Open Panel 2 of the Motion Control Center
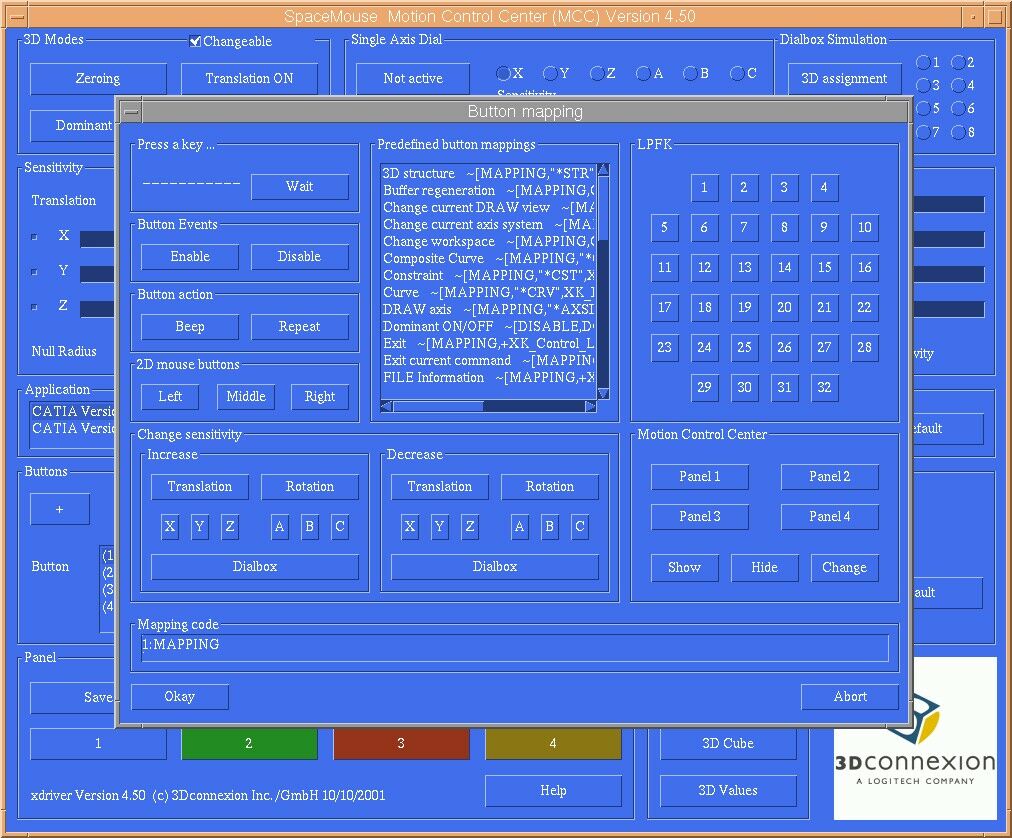1012x838 pixels. coord(829,476)
